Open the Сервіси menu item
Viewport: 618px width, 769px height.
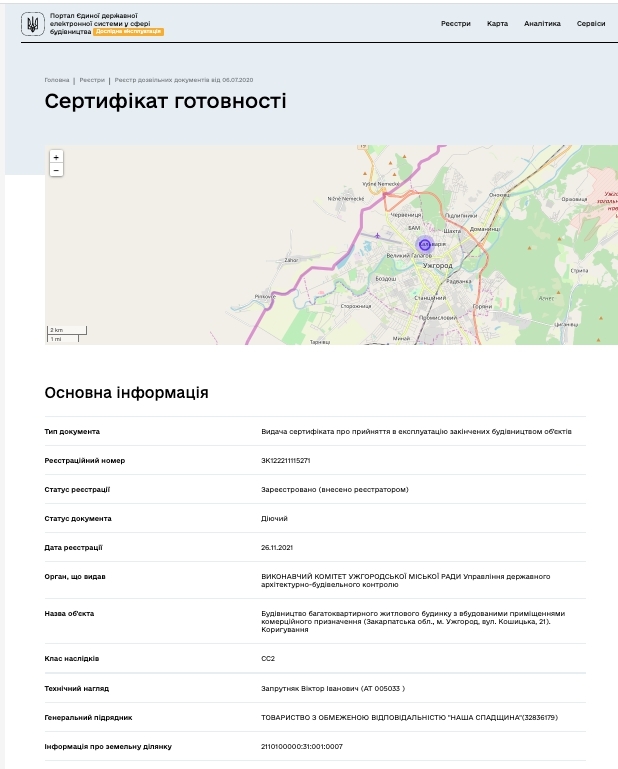pyautogui.click(x=591, y=24)
